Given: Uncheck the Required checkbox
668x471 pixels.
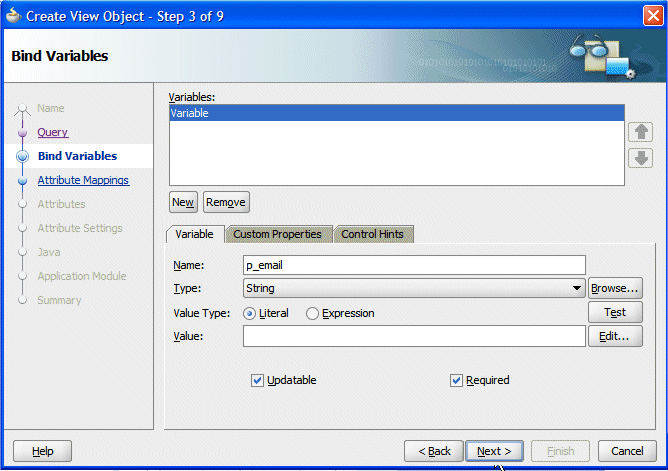Looking at the screenshot, I should click(x=456, y=380).
